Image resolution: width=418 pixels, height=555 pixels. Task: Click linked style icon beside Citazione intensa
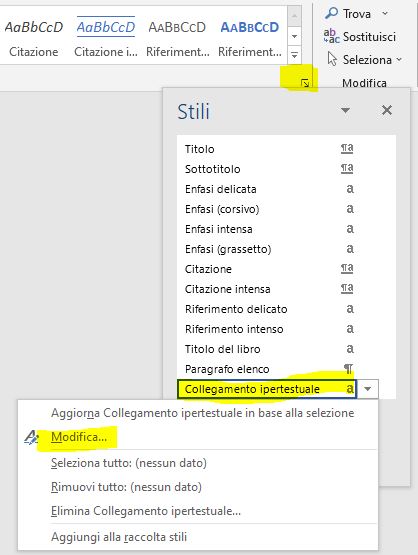coord(347,288)
